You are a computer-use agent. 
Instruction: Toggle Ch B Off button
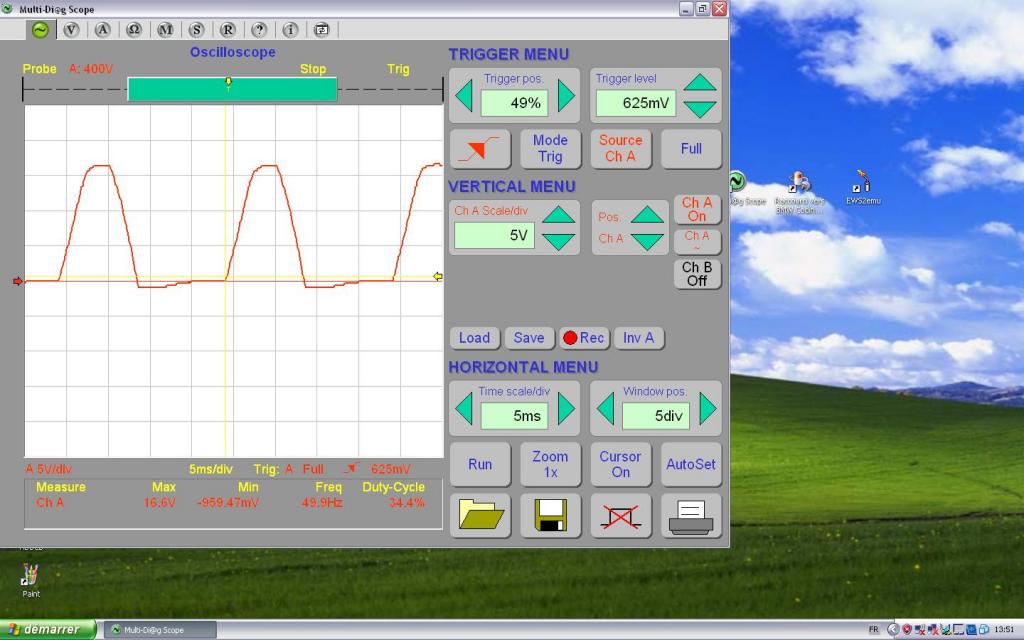coord(697,274)
